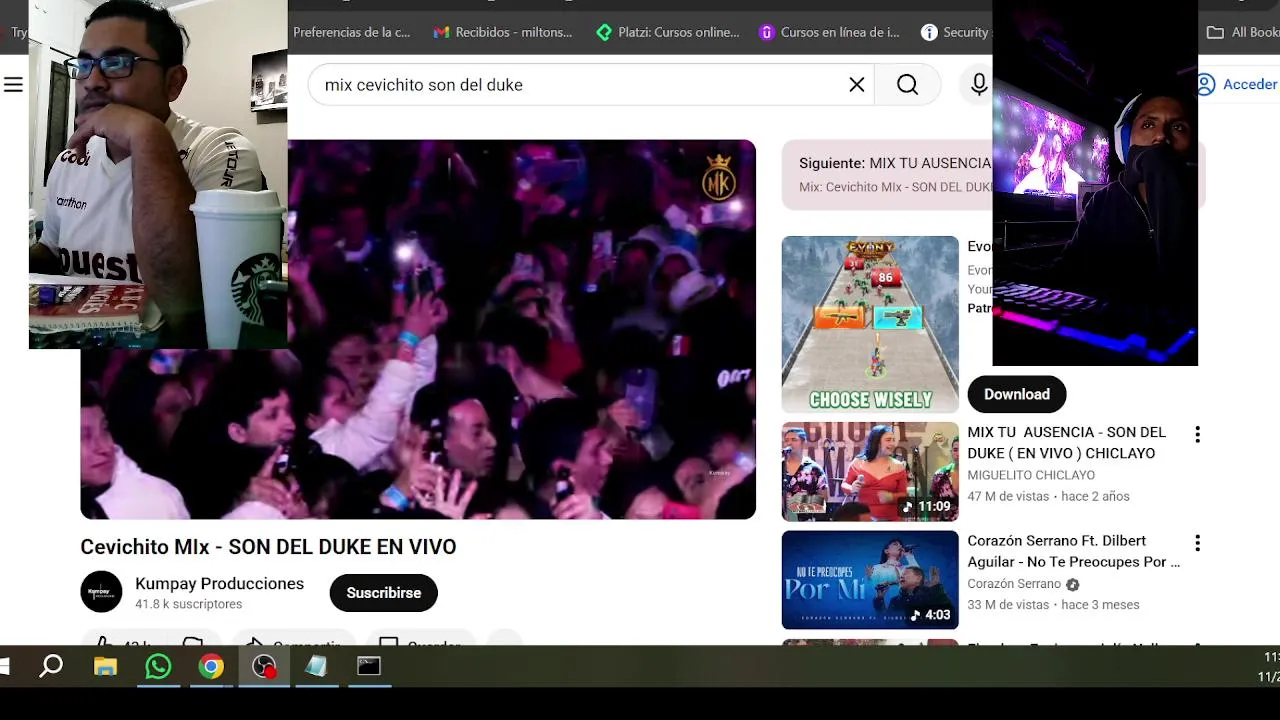Switch to Chrome in the taskbar
This screenshot has height=720, width=1280.
click(x=211, y=666)
